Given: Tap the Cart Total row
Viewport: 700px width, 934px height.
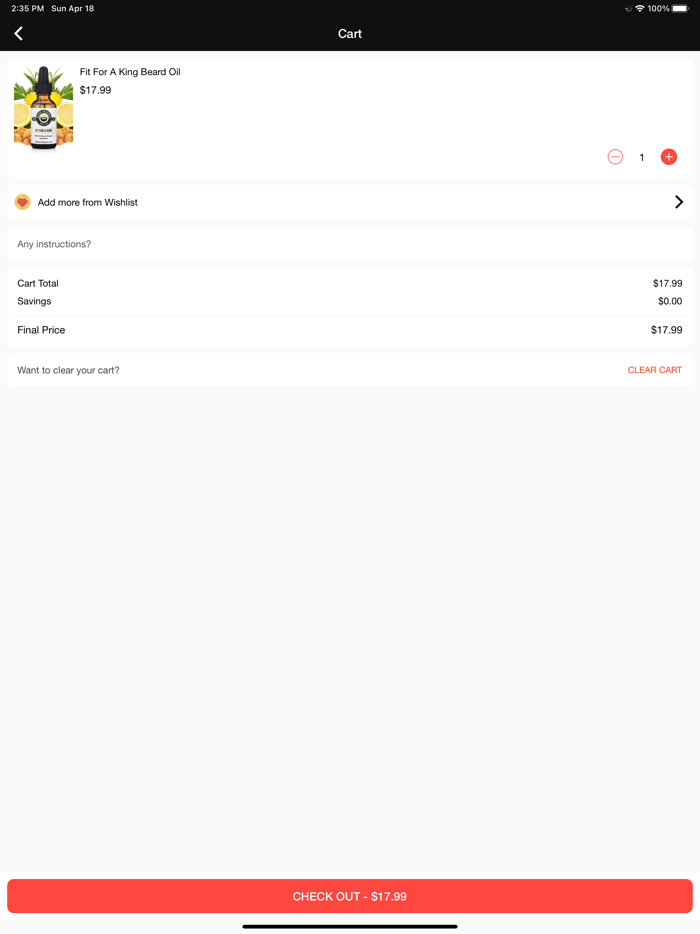Looking at the screenshot, I should [x=350, y=283].
